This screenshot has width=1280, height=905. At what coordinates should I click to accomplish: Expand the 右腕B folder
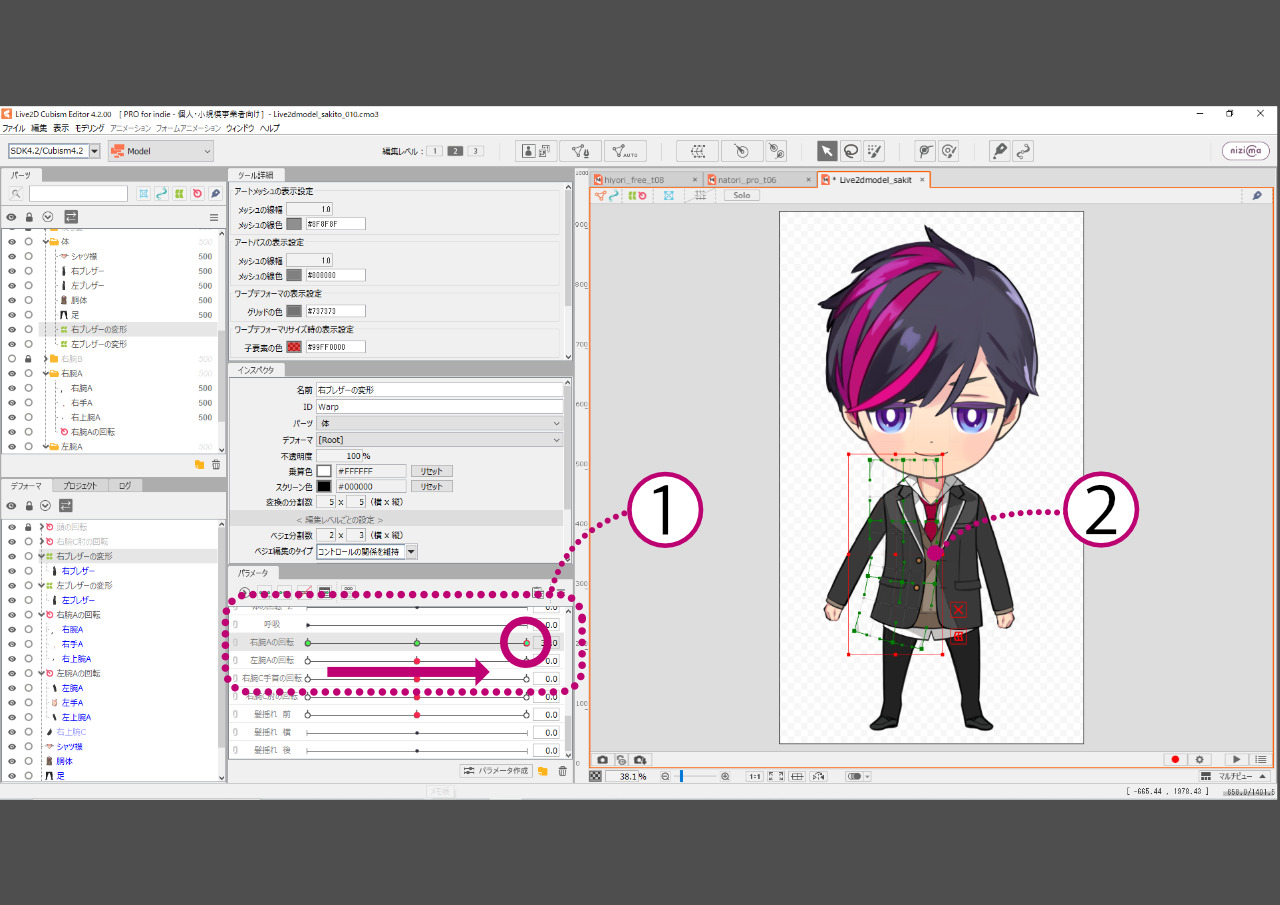46,358
